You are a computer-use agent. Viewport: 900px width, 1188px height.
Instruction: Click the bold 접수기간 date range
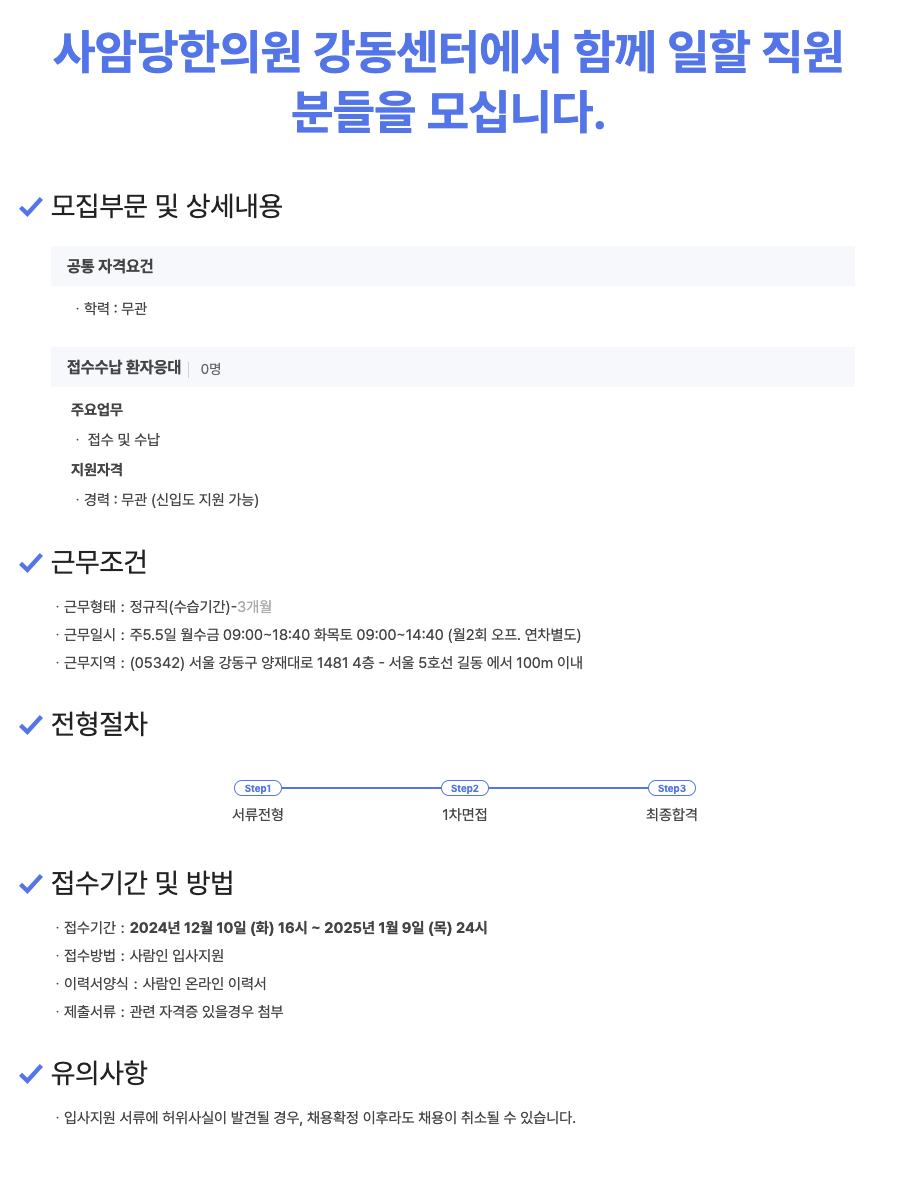point(308,928)
